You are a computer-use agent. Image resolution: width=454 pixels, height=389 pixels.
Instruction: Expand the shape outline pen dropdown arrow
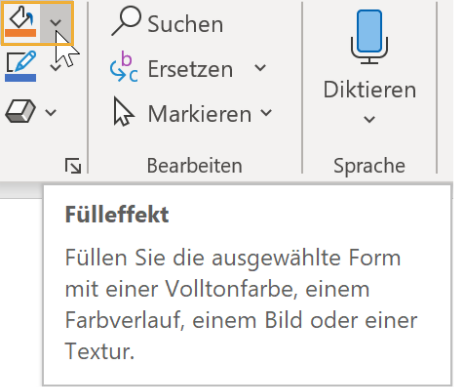[x=55, y=67]
